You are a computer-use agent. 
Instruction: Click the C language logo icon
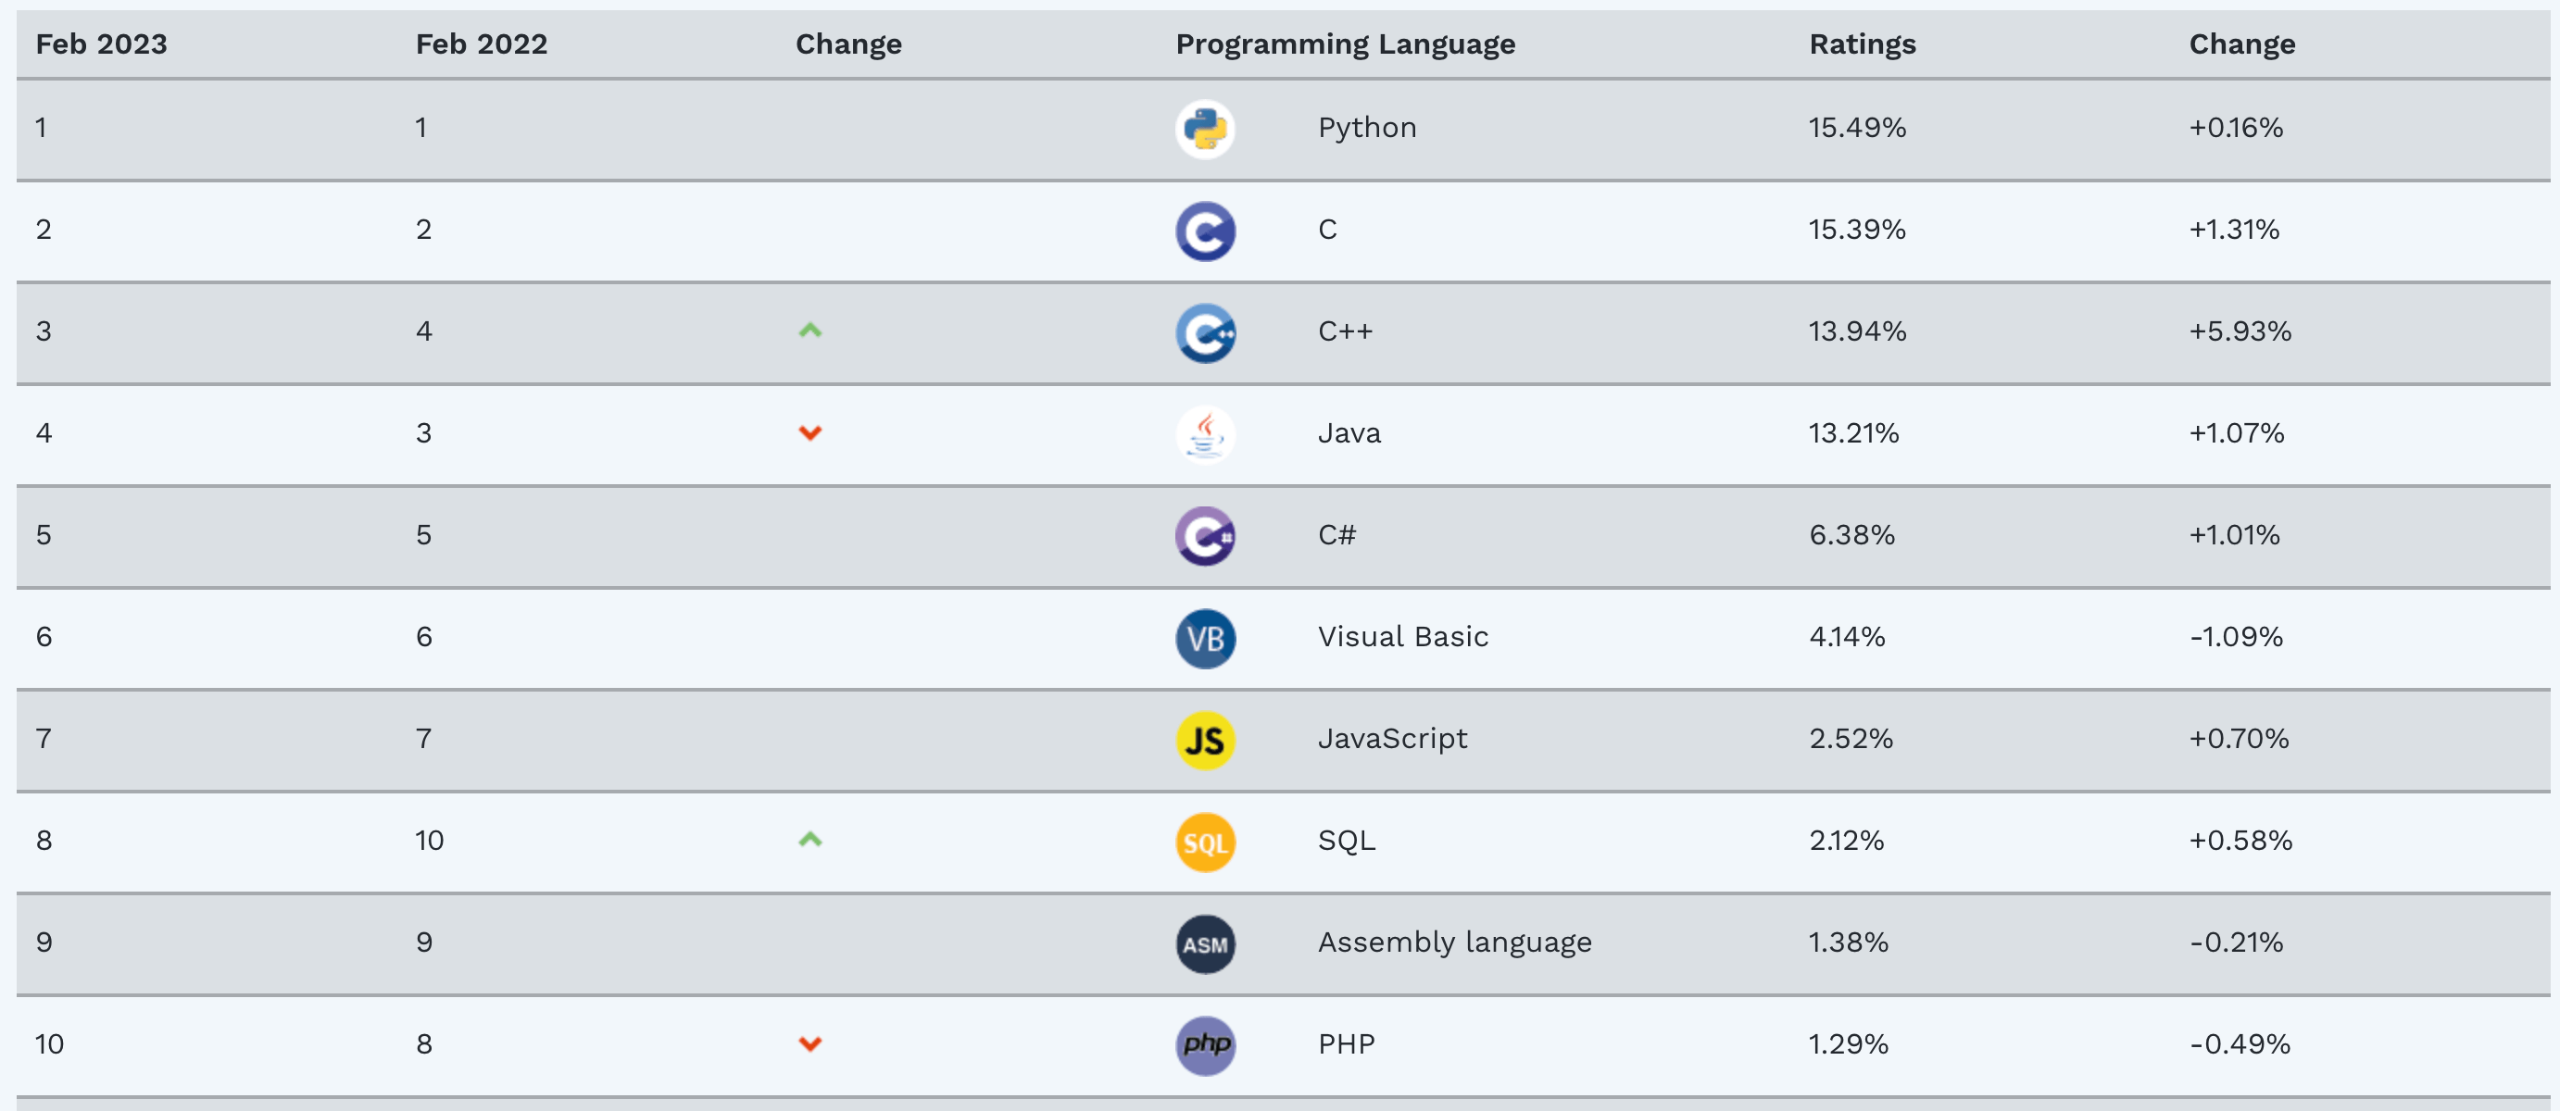coord(1205,231)
